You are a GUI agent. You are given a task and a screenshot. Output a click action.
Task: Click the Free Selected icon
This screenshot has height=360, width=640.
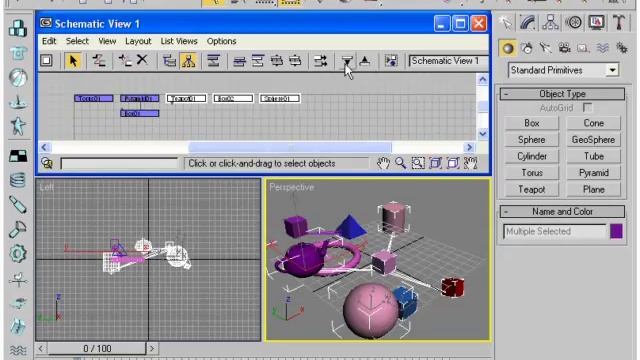295,61
